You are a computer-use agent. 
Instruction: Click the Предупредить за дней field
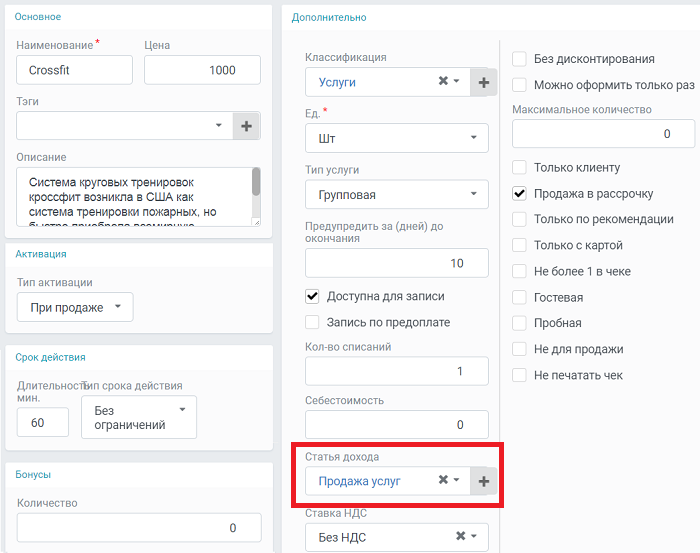click(x=397, y=263)
